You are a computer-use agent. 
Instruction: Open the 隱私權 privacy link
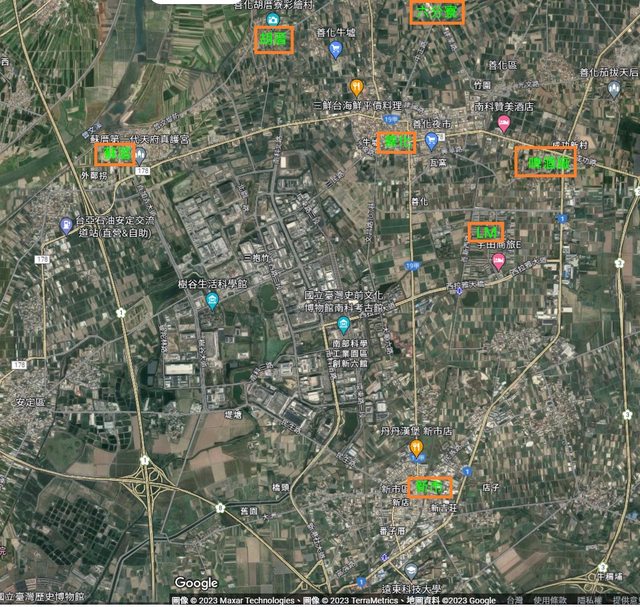tap(589, 601)
